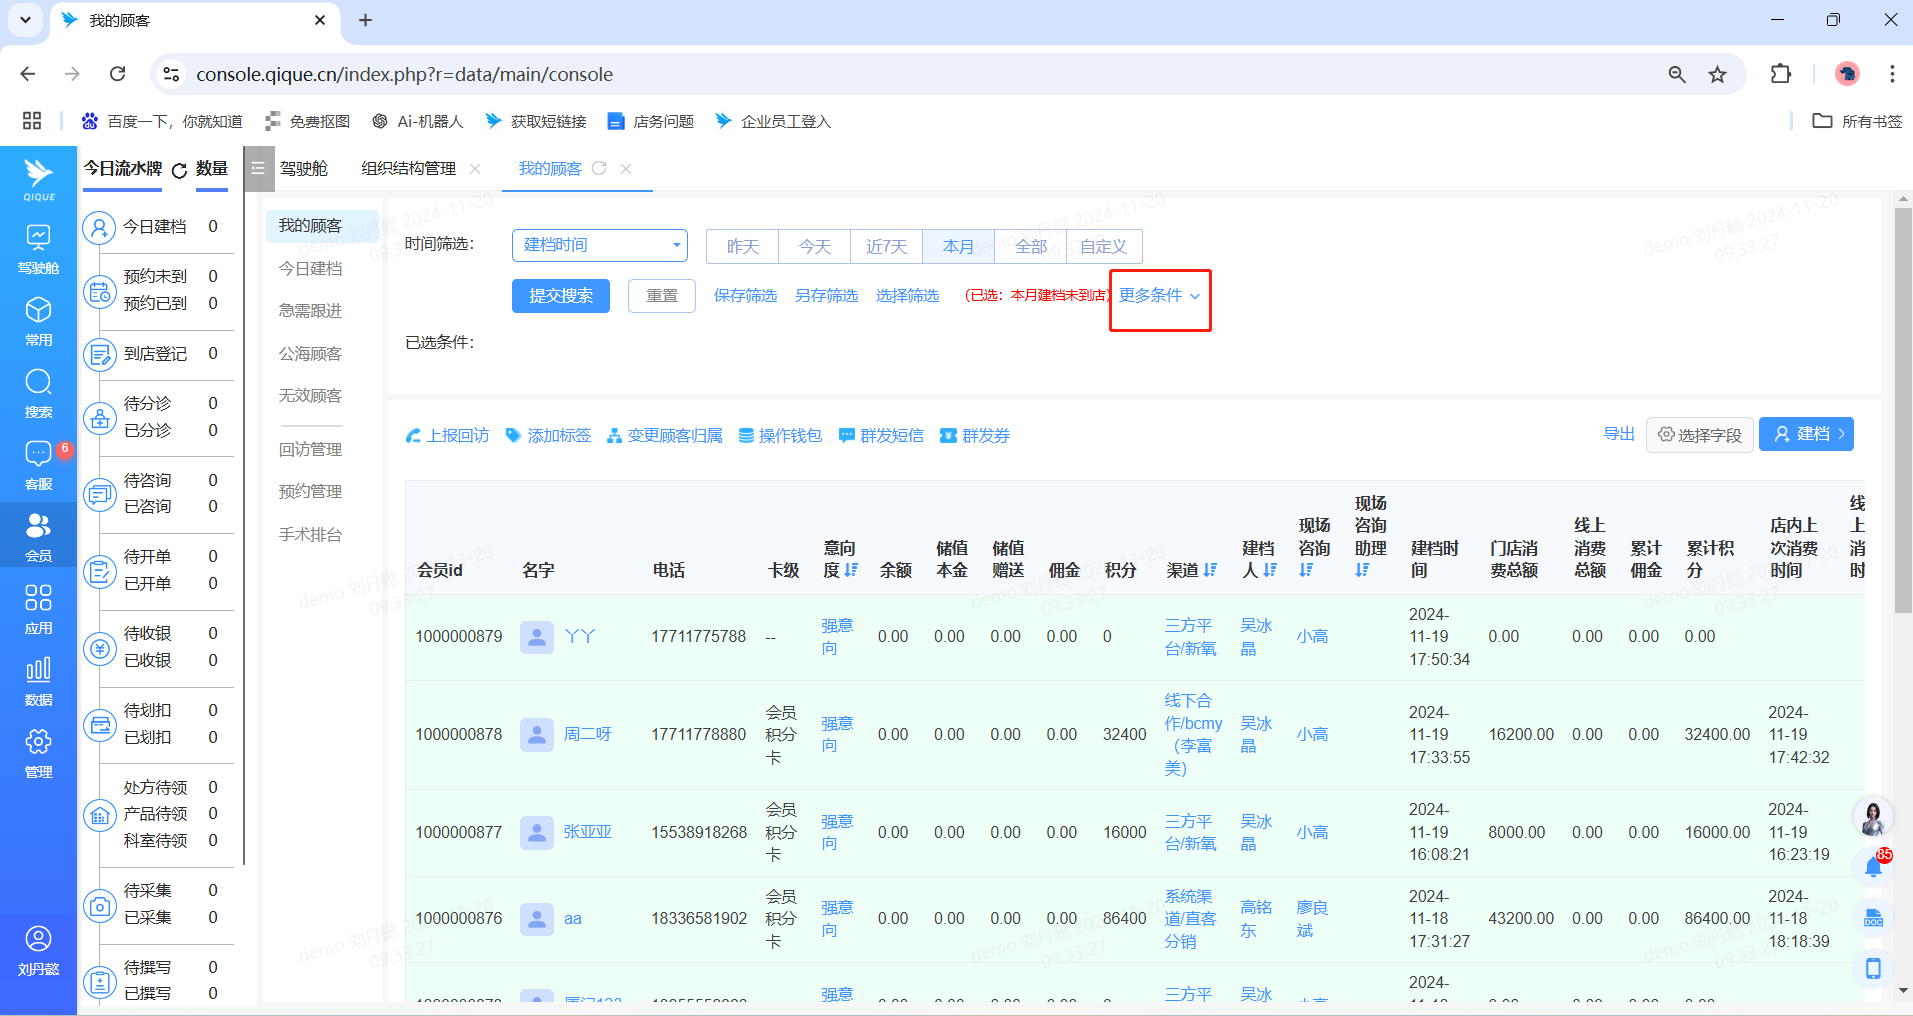Click the notification bell icon

click(1873, 867)
